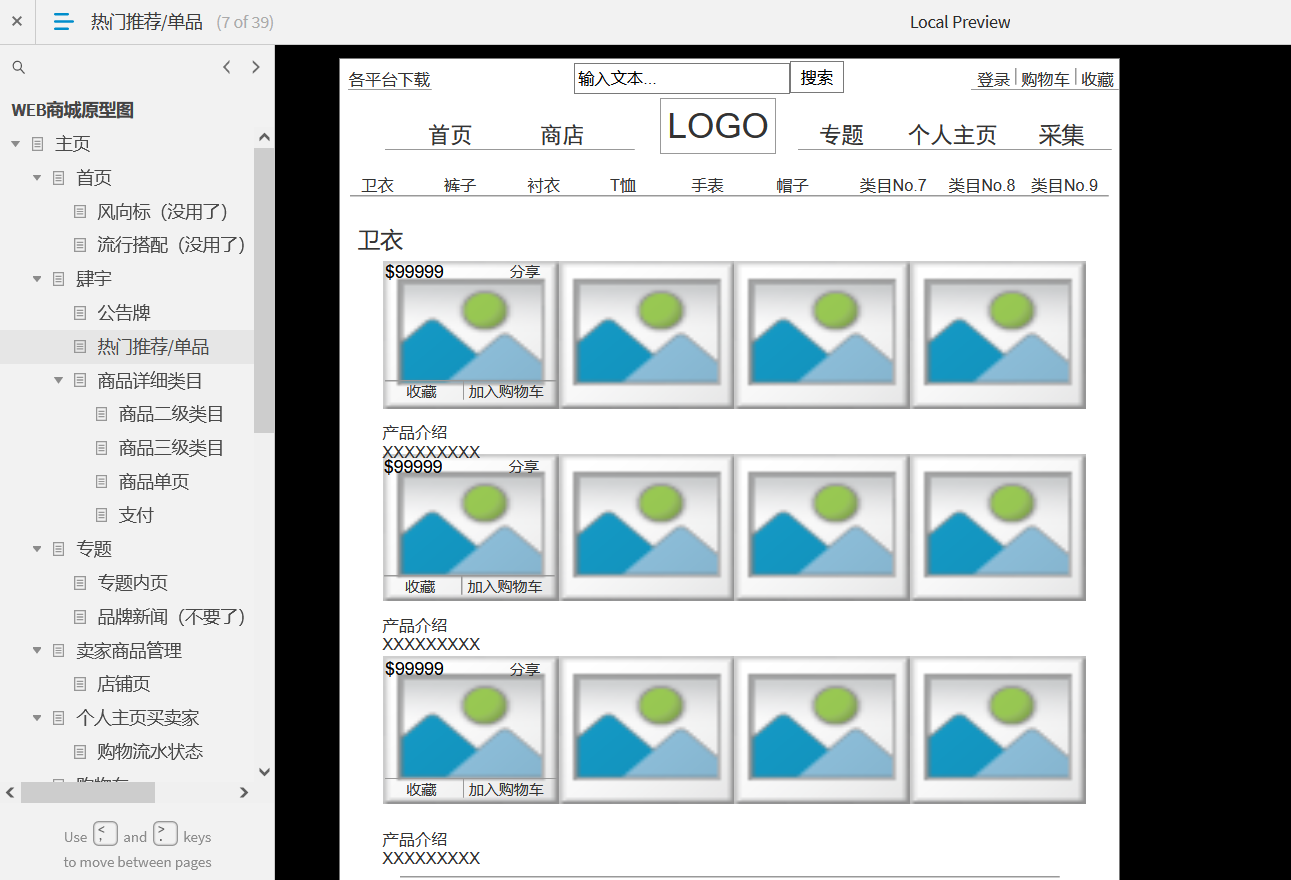The height and width of the screenshot is (880, 1291).
Task: Open 购物流水状态 page in sitemap
Action: point(150,751)
